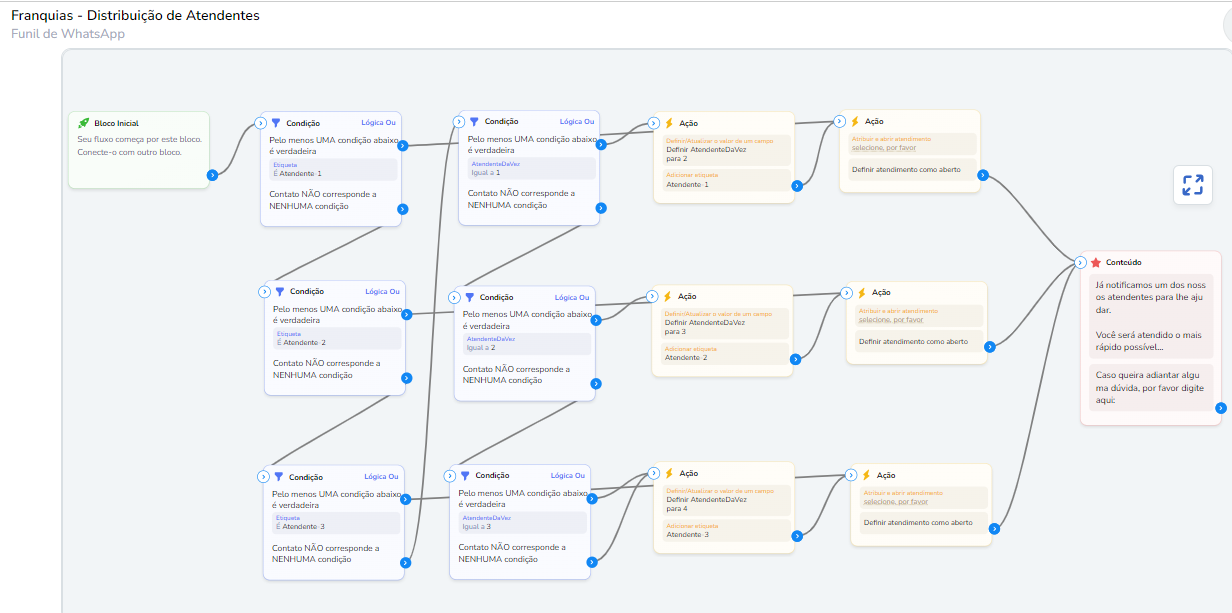This screenshot has height=613, width=1232.
Task: Click 'Adicionar etiqueta Atendente 1' in the Ação block
Action: click(x=722, y=180)
